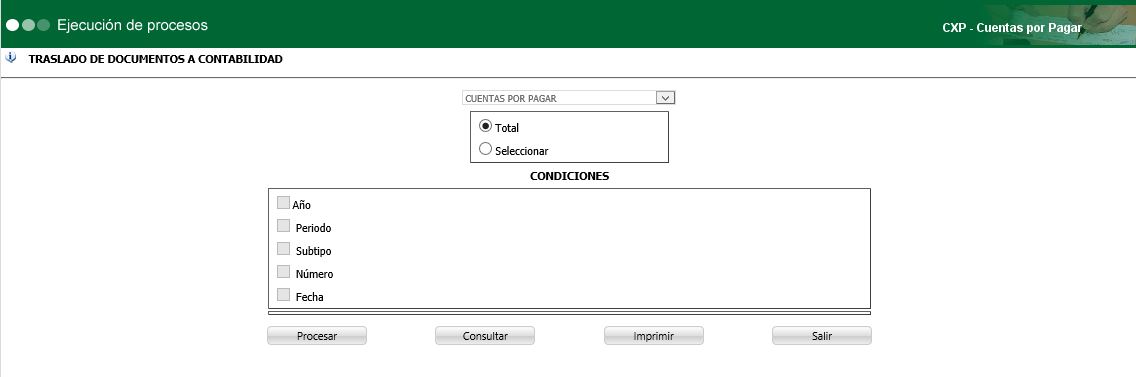
Task: Click the info icon beside TRASLADO DE DOCUMENTOS
Action: (x=10, y=57)
